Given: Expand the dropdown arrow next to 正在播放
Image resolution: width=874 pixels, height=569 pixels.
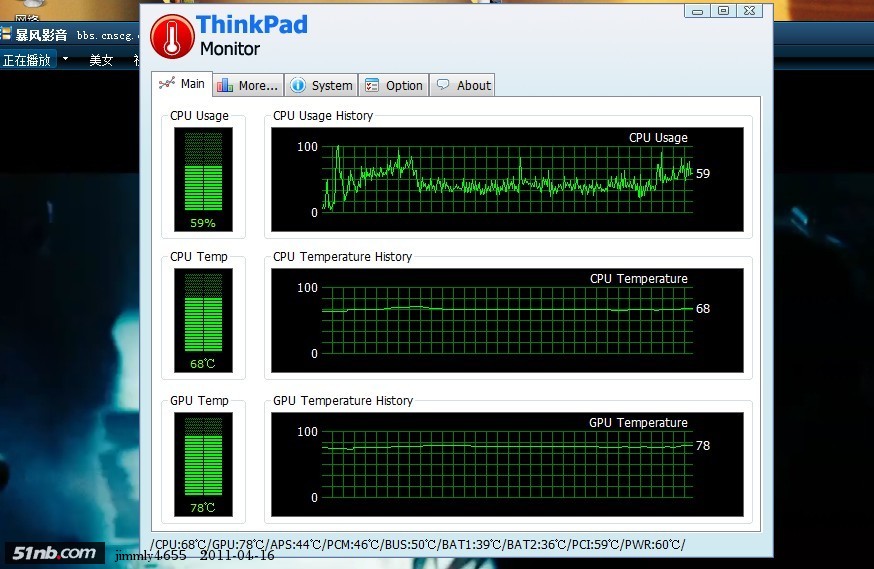Looking at the screenshot, I should point(65,59).
